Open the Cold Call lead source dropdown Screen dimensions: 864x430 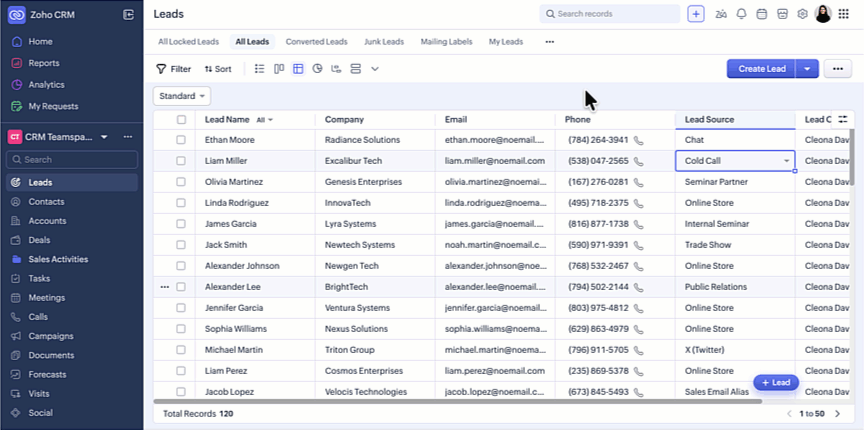point(786,161)
